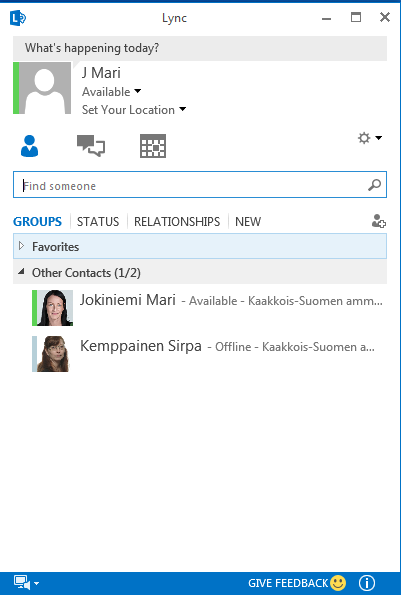Screen dimensions: 401x595
Task: Switch to the NEW tab
Action: click(248, 222)
